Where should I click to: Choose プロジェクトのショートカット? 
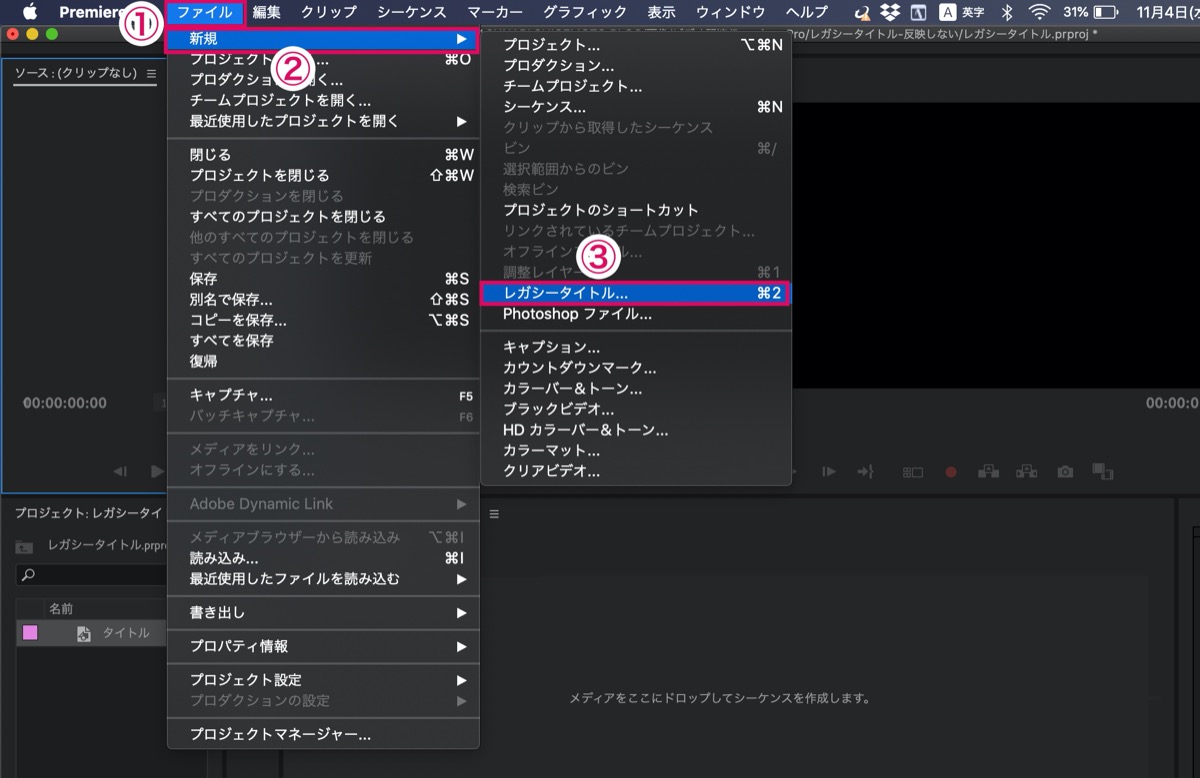(635, 210)
